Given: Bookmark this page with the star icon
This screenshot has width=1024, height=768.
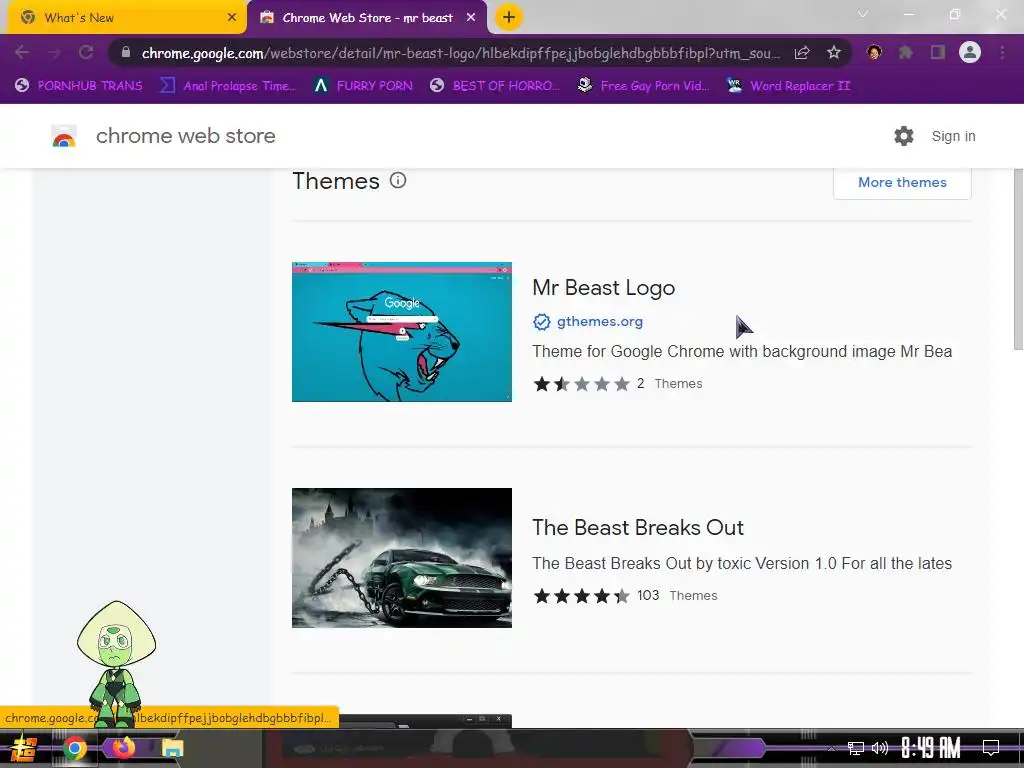Looking at the screenshot, I should pyautogui.click(x=833, y=53).
